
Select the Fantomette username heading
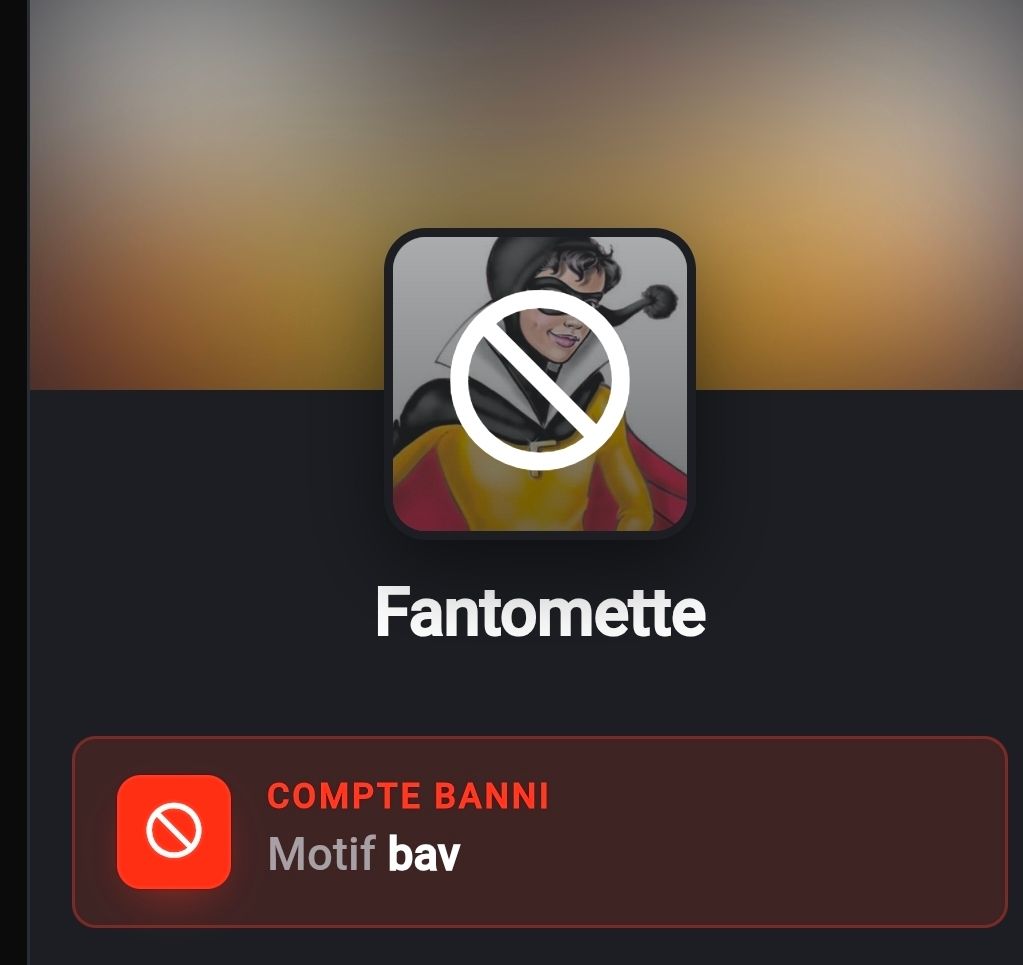point(540,612)
